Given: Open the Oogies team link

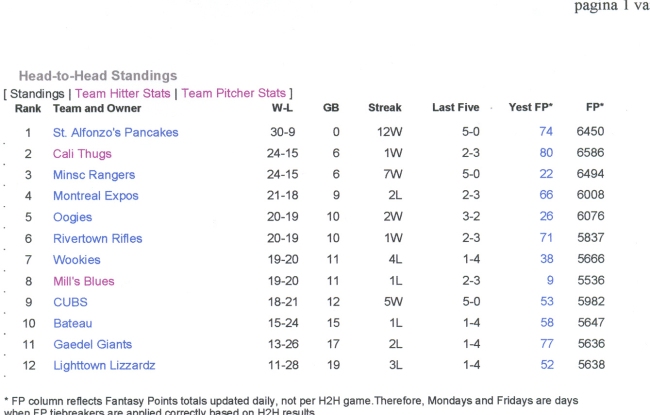Looking at the screenshot, I should coord(73,217).
